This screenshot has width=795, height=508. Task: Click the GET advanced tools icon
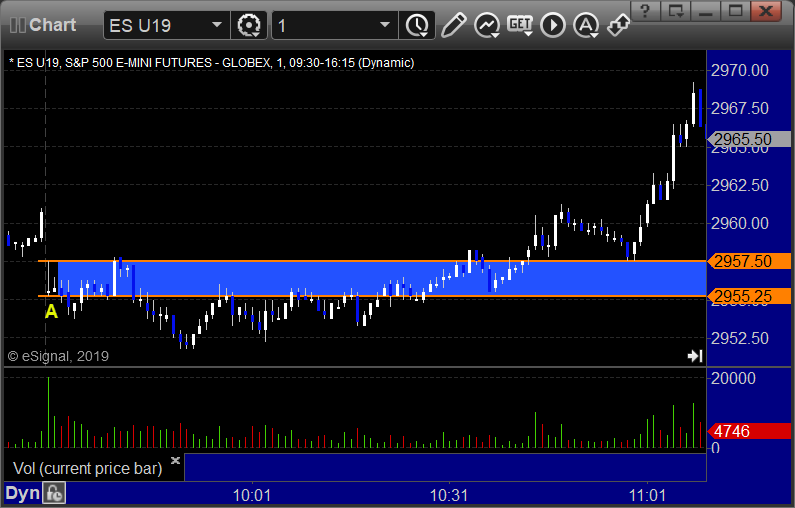tap(520, 25)
